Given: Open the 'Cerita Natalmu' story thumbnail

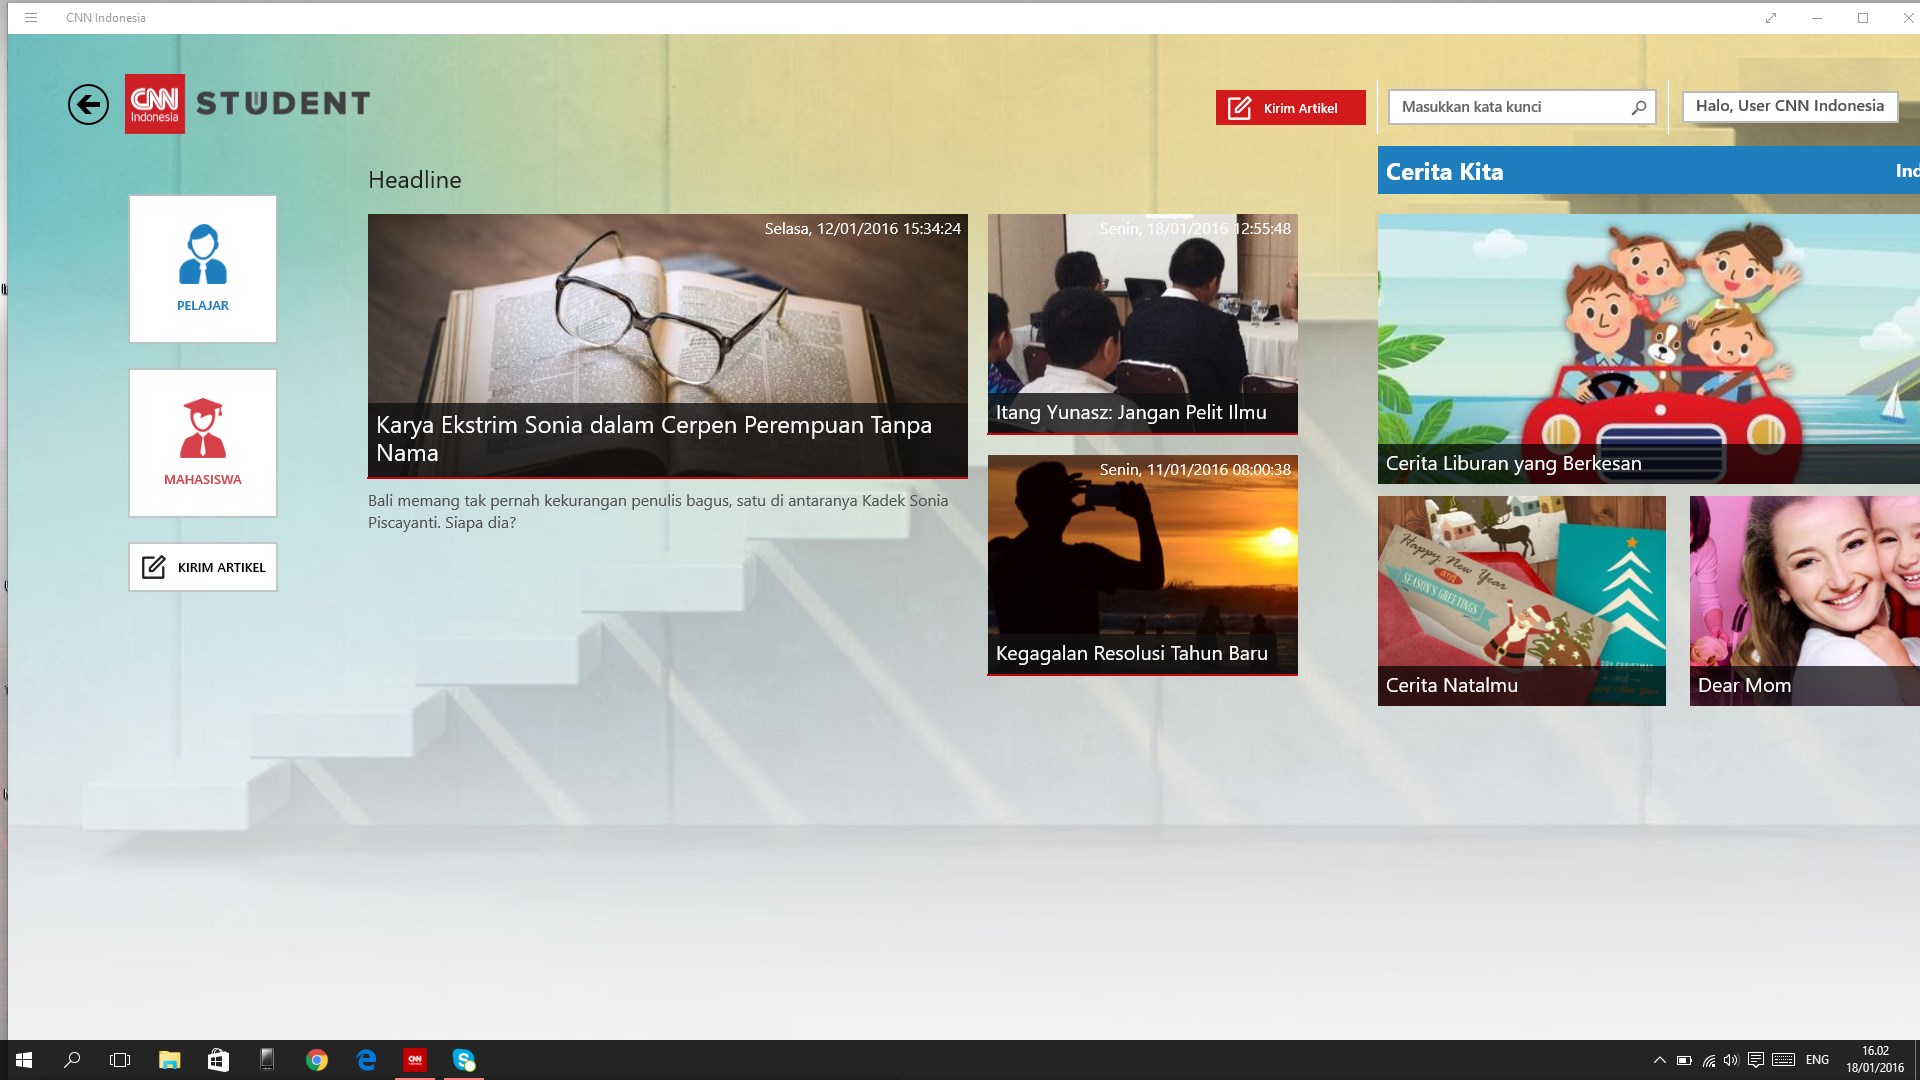Looking at the screenshot, I should click(x=1521, y=599).
